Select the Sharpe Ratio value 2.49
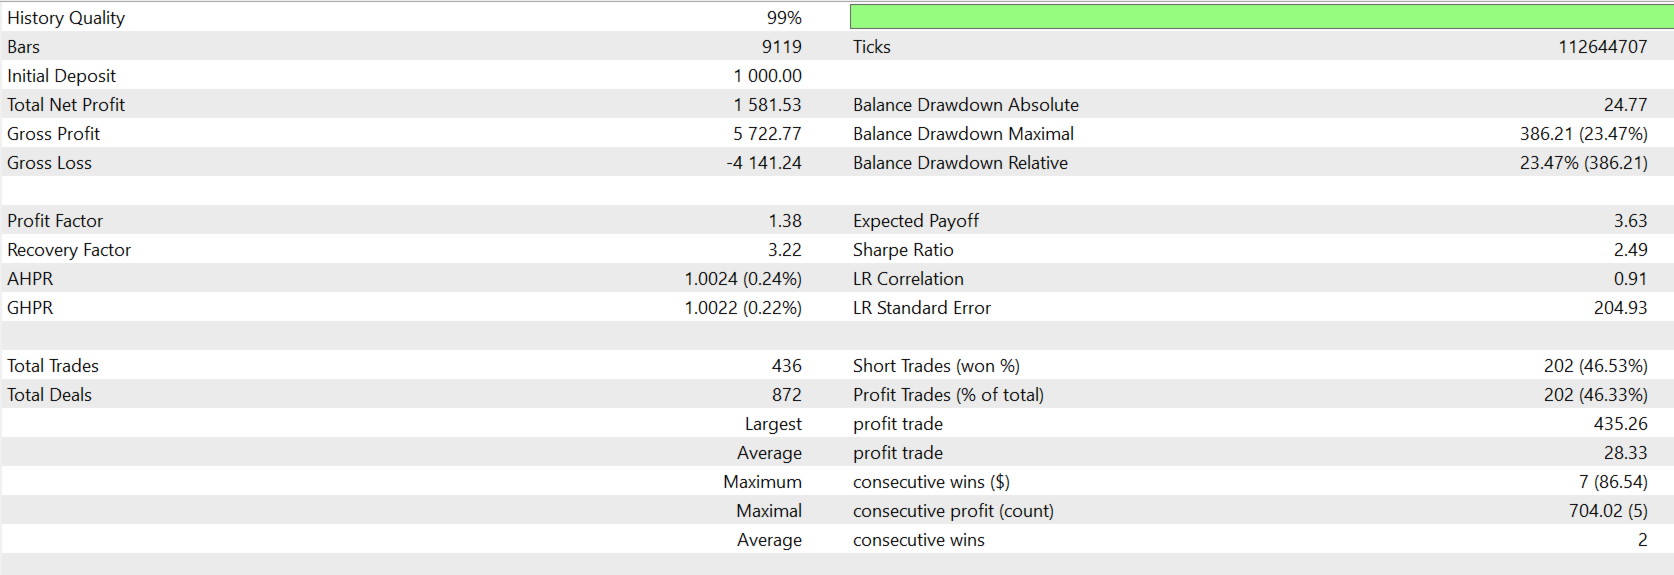Screen dimensions: 1674x575 (1630, 250)
